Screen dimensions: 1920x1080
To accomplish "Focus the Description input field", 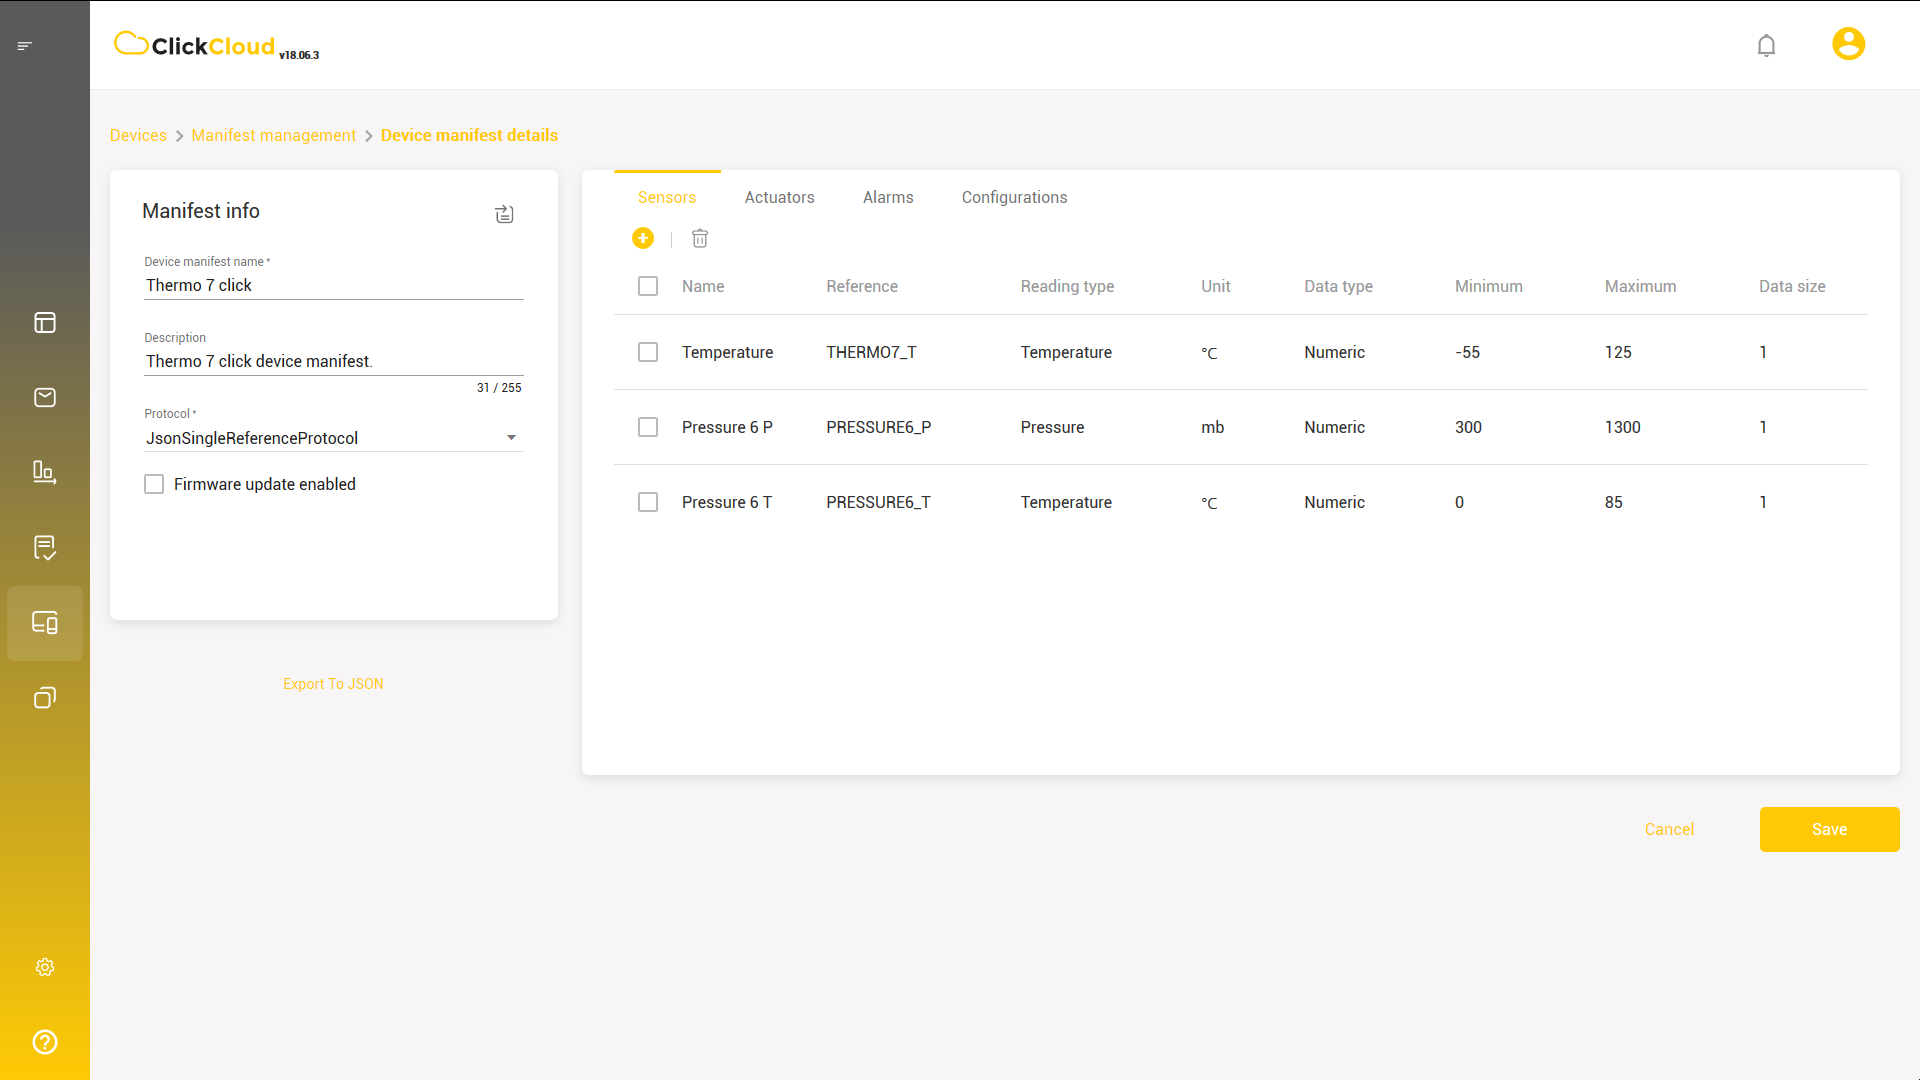I will pyautogui.click(x=334, y=361).
